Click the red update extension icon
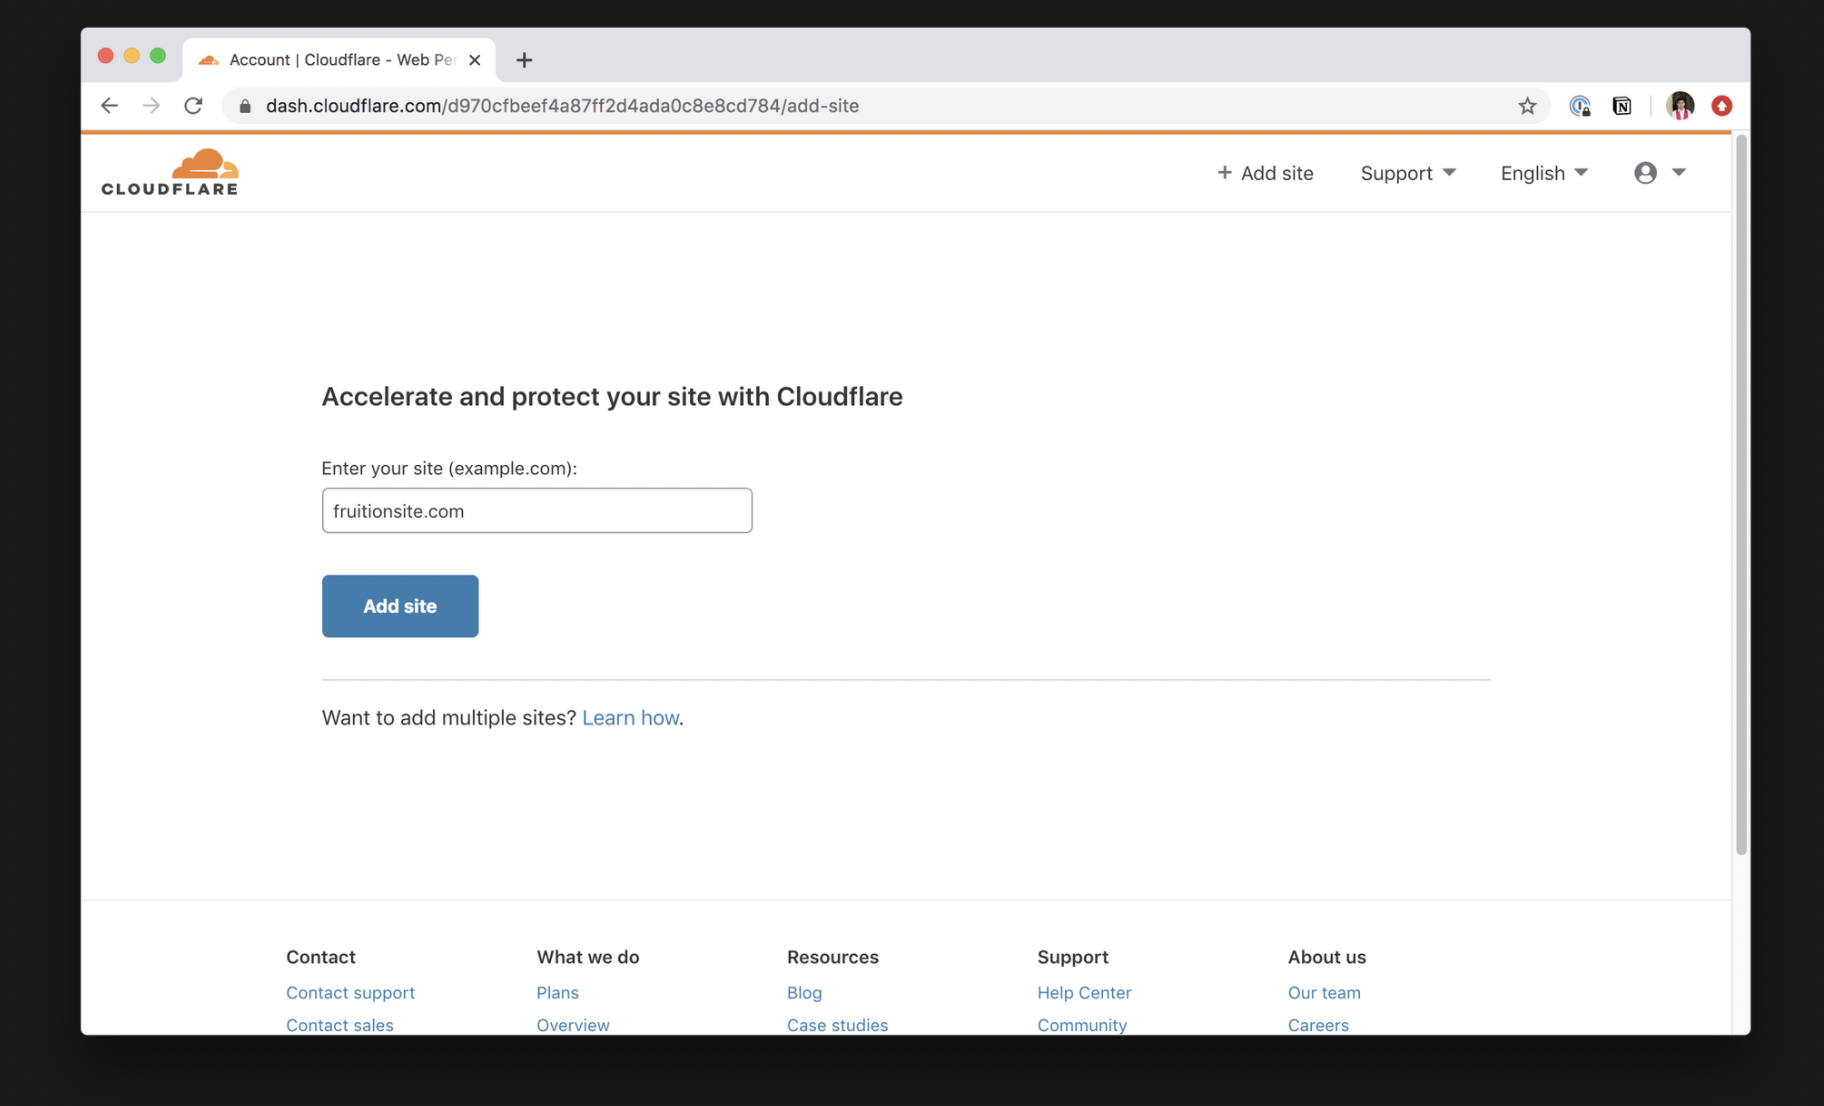Image resolution: width=1824 pixels, height=1106 pixels. click(1721, 106)
